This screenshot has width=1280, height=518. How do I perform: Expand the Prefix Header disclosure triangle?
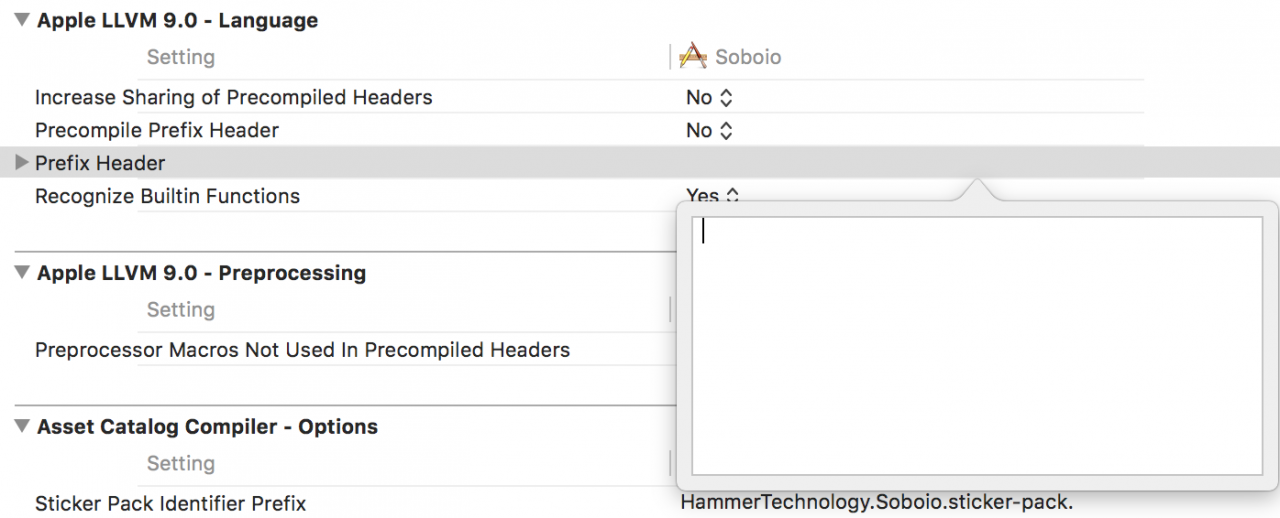coord(22,162)
